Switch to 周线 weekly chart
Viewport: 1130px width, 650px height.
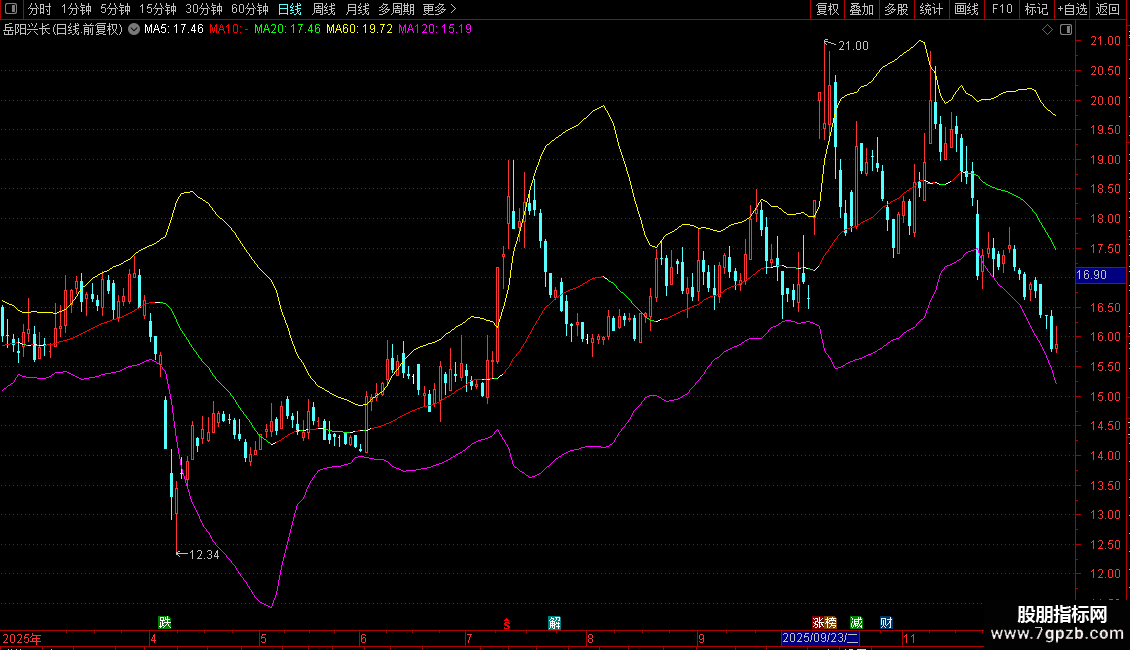pos(324,9)
